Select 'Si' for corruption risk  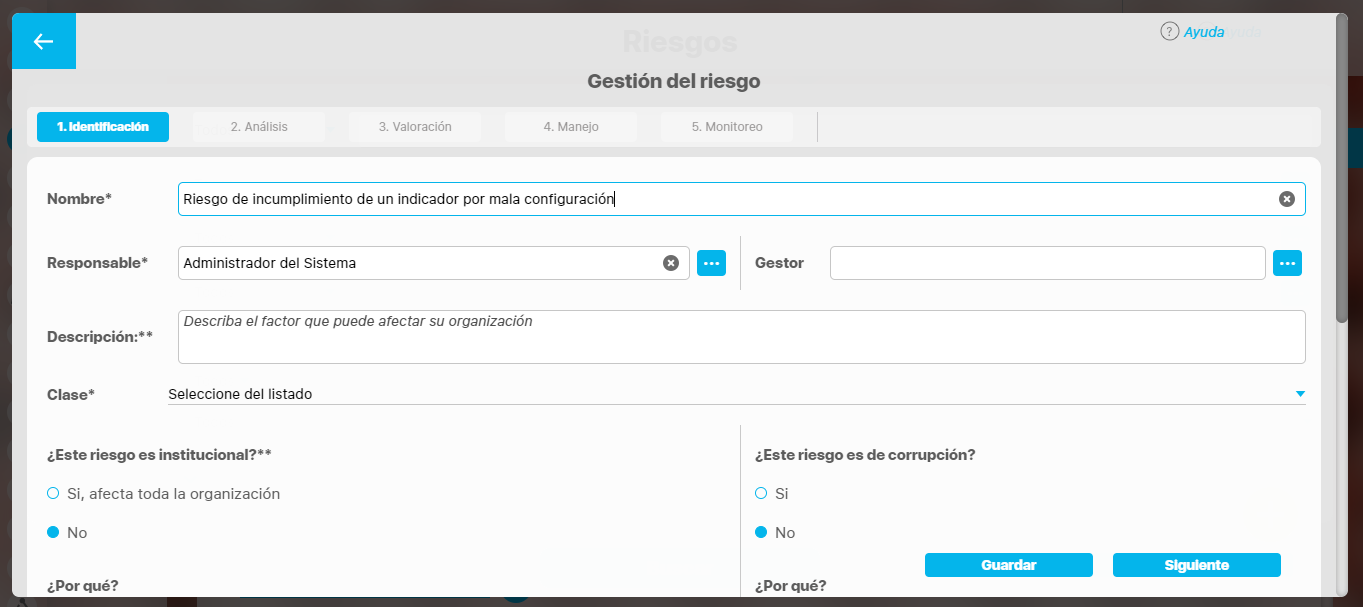tap(761, 493)
